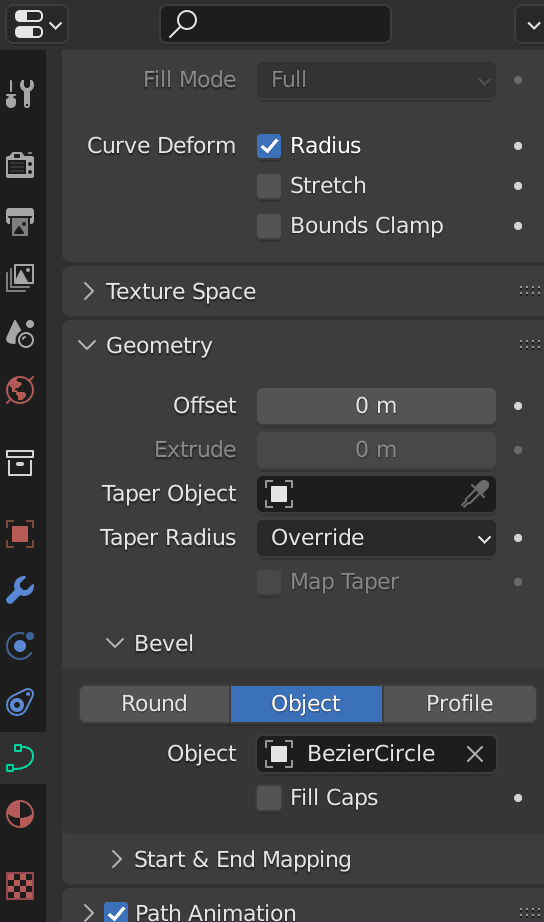Enable the Fill Caps checkbox

[x=269, y=798]
